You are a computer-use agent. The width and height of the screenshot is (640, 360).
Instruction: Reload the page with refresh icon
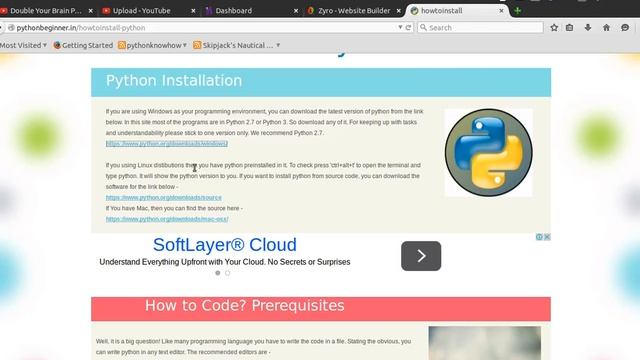[408, 27]
